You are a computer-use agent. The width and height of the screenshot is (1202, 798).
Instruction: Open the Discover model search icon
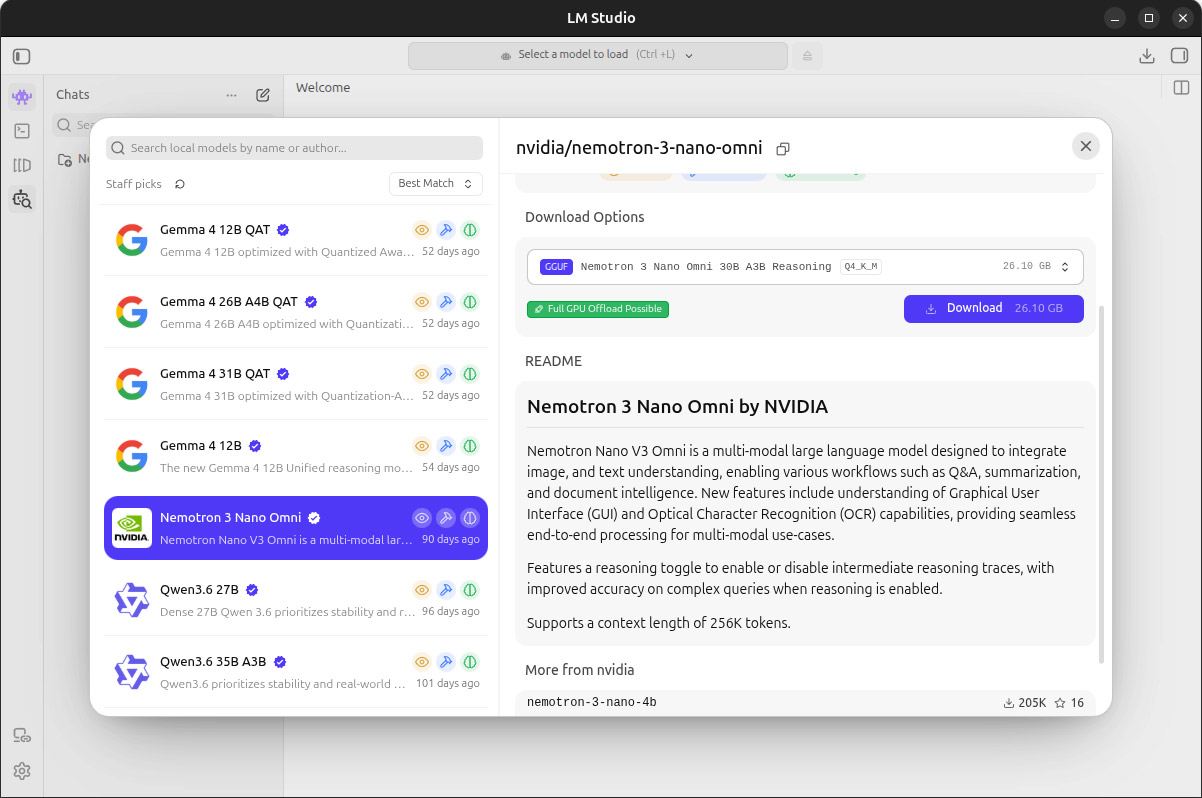[x=22, y=199]
